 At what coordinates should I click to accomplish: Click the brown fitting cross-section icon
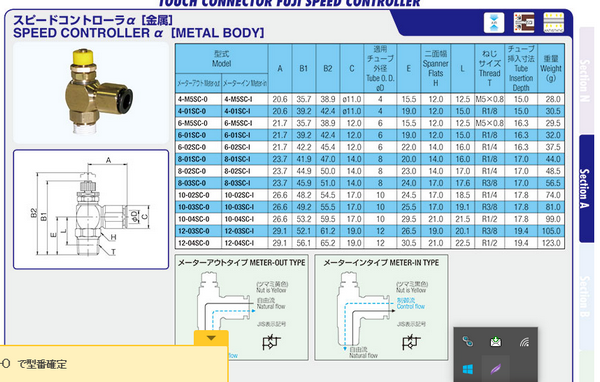click(524, 23)
